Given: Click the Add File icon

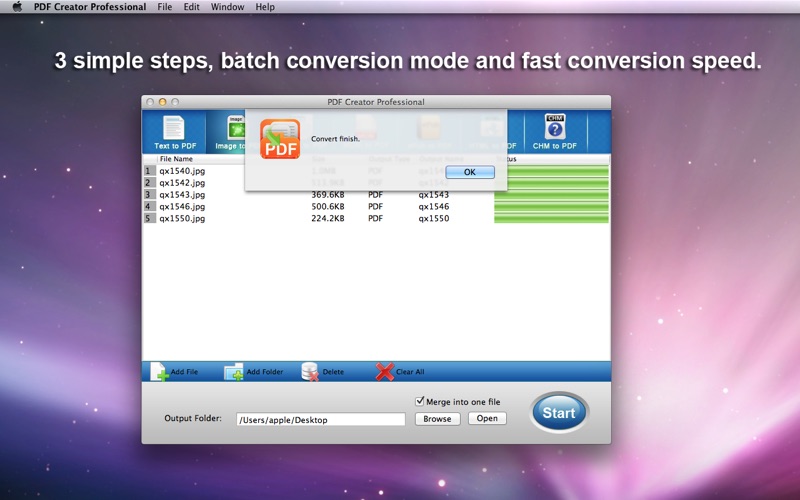Looking at the screenshot, I should 159,371.
